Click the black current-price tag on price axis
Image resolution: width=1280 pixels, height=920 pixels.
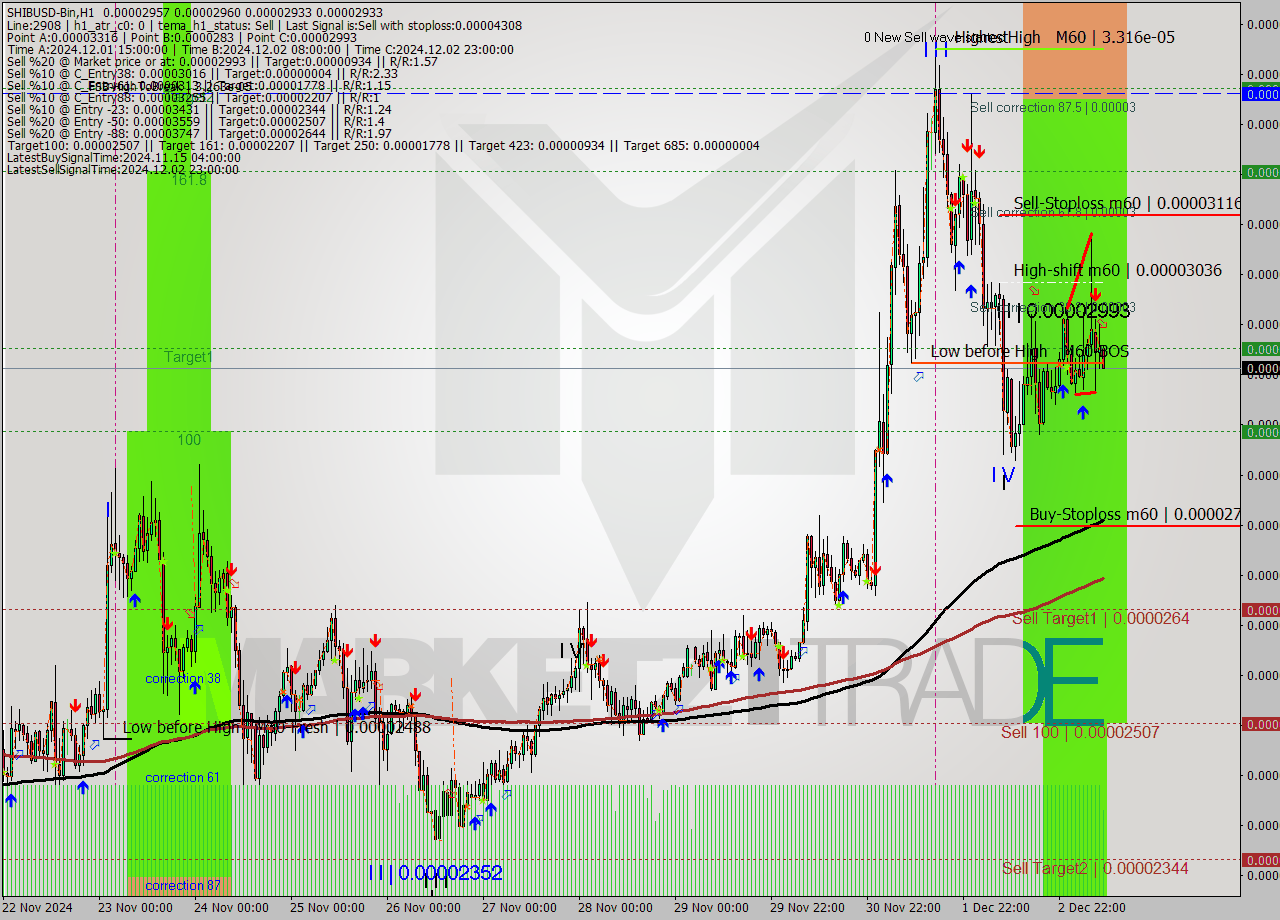point(1260,368)
